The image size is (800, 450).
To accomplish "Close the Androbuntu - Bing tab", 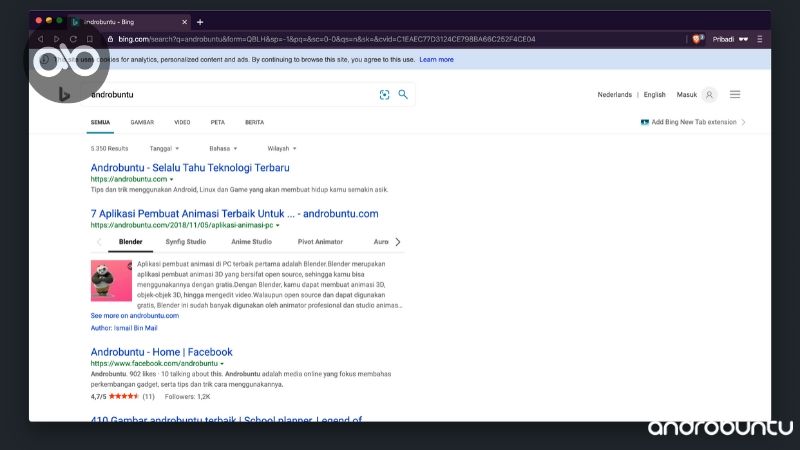I will (x=184, y=22).
